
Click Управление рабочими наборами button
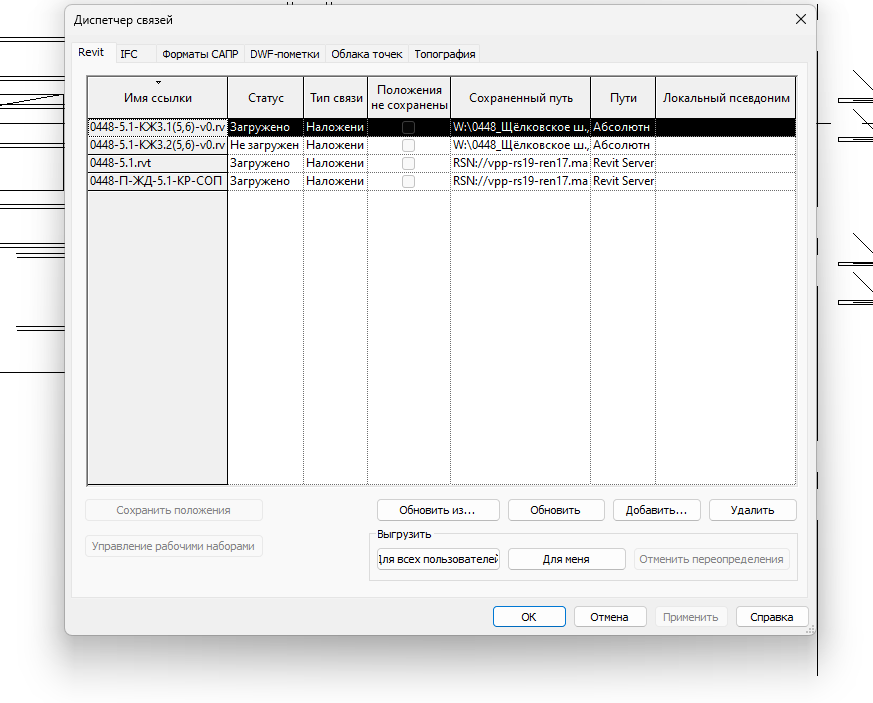pyautogui.click(x=174, y=546)
